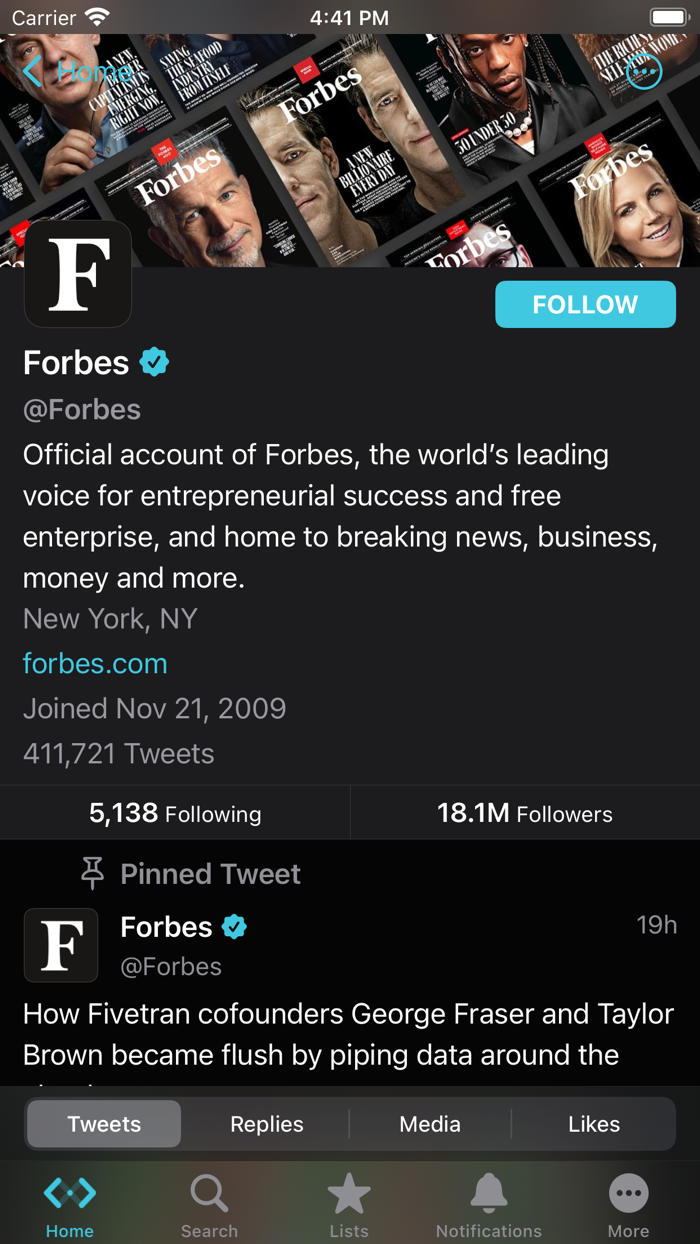
Task: Open the forbes.com website link
Action: [95, 663]
